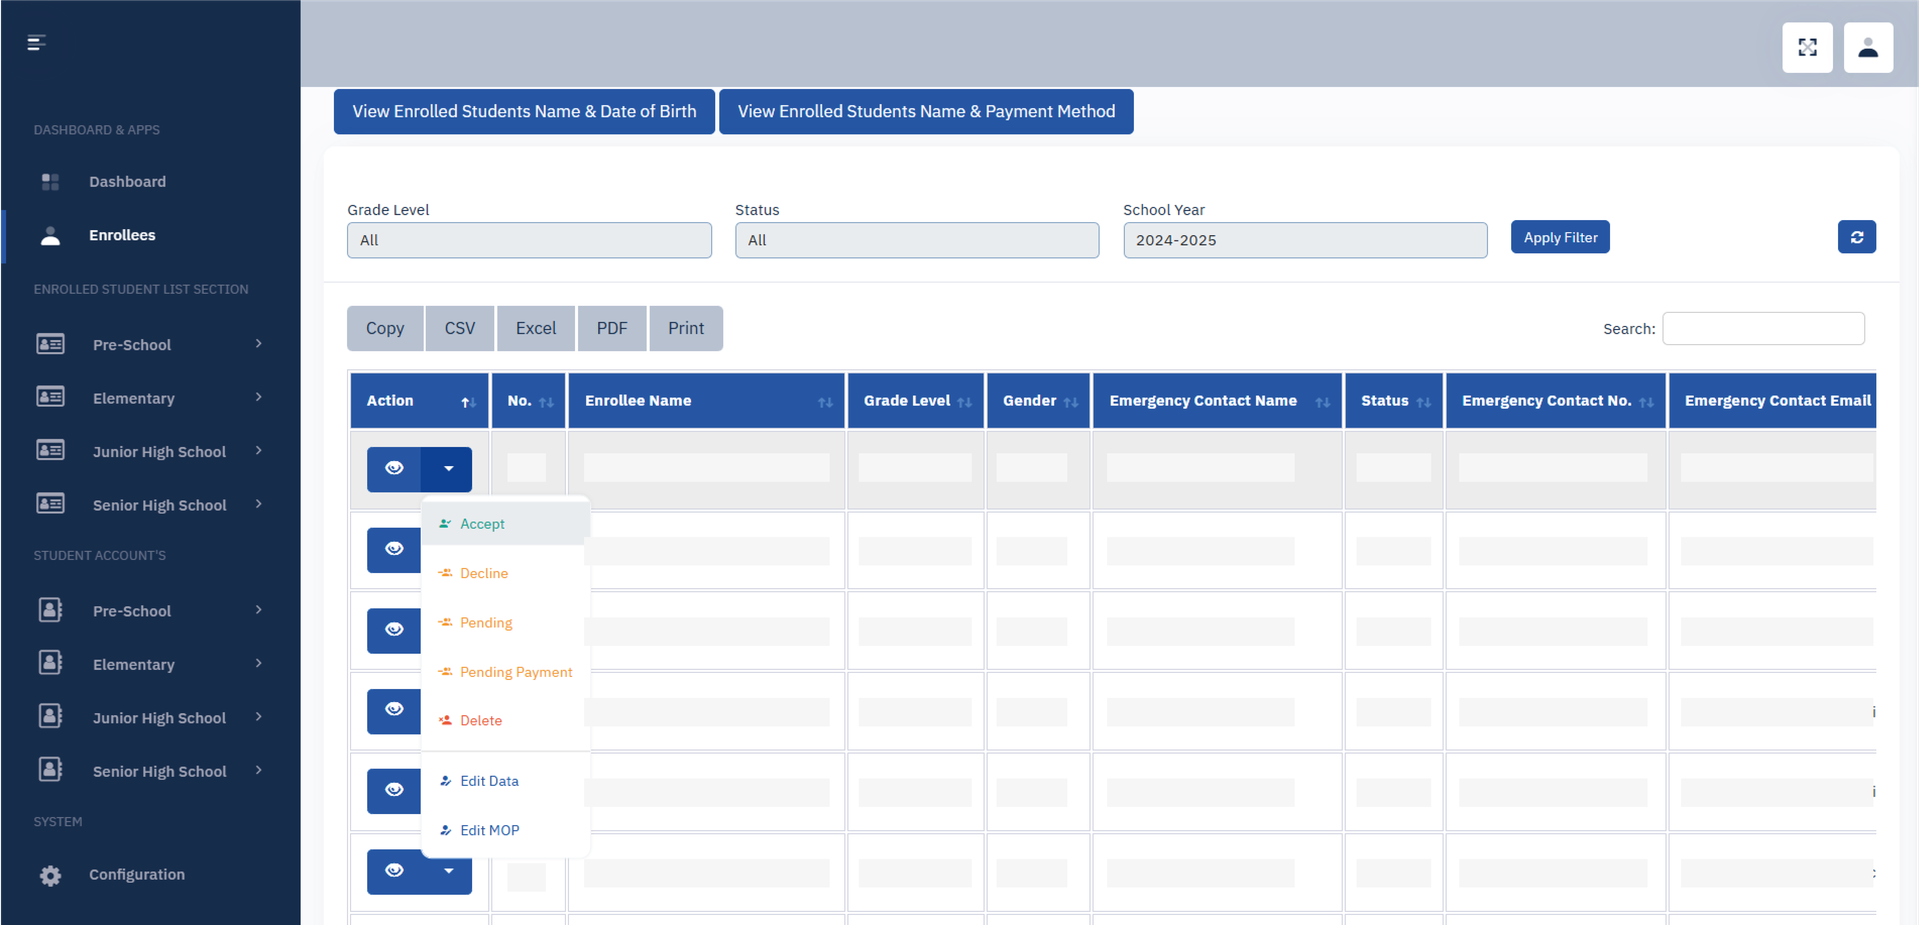Viewport: 1920px width, 925px height.
Task: Expand Senior High School under Student Accounts
Action: 159,772
